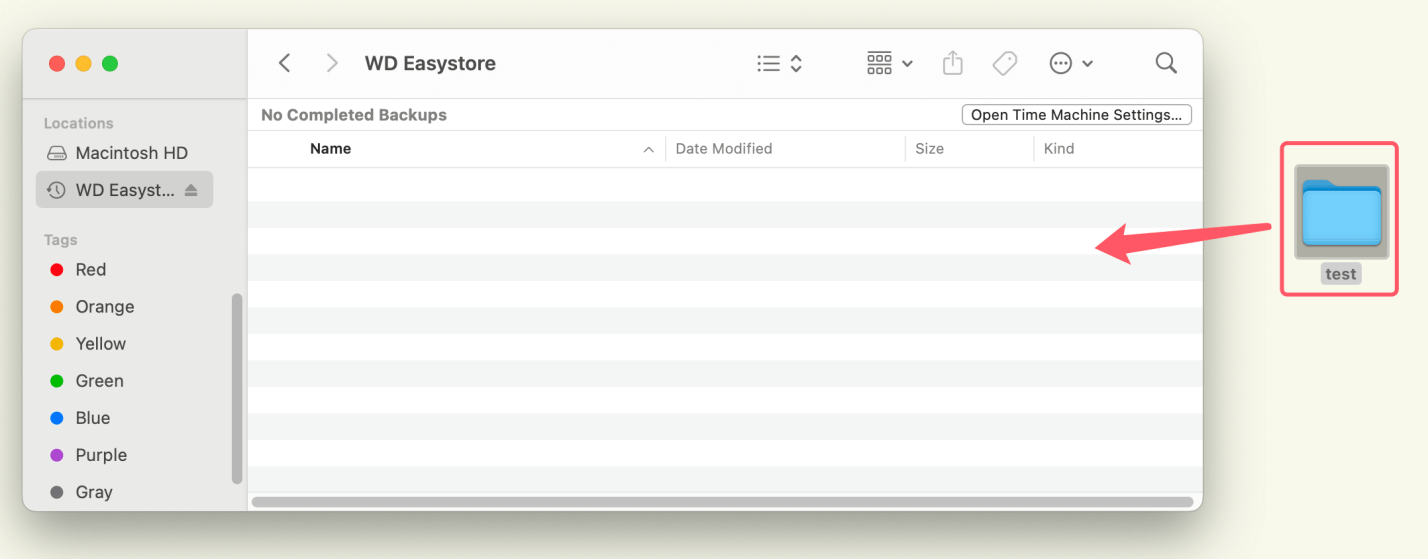Sort by the Size column header
This screenshot has height=559, width=1428.
click(x=929, y=149)
